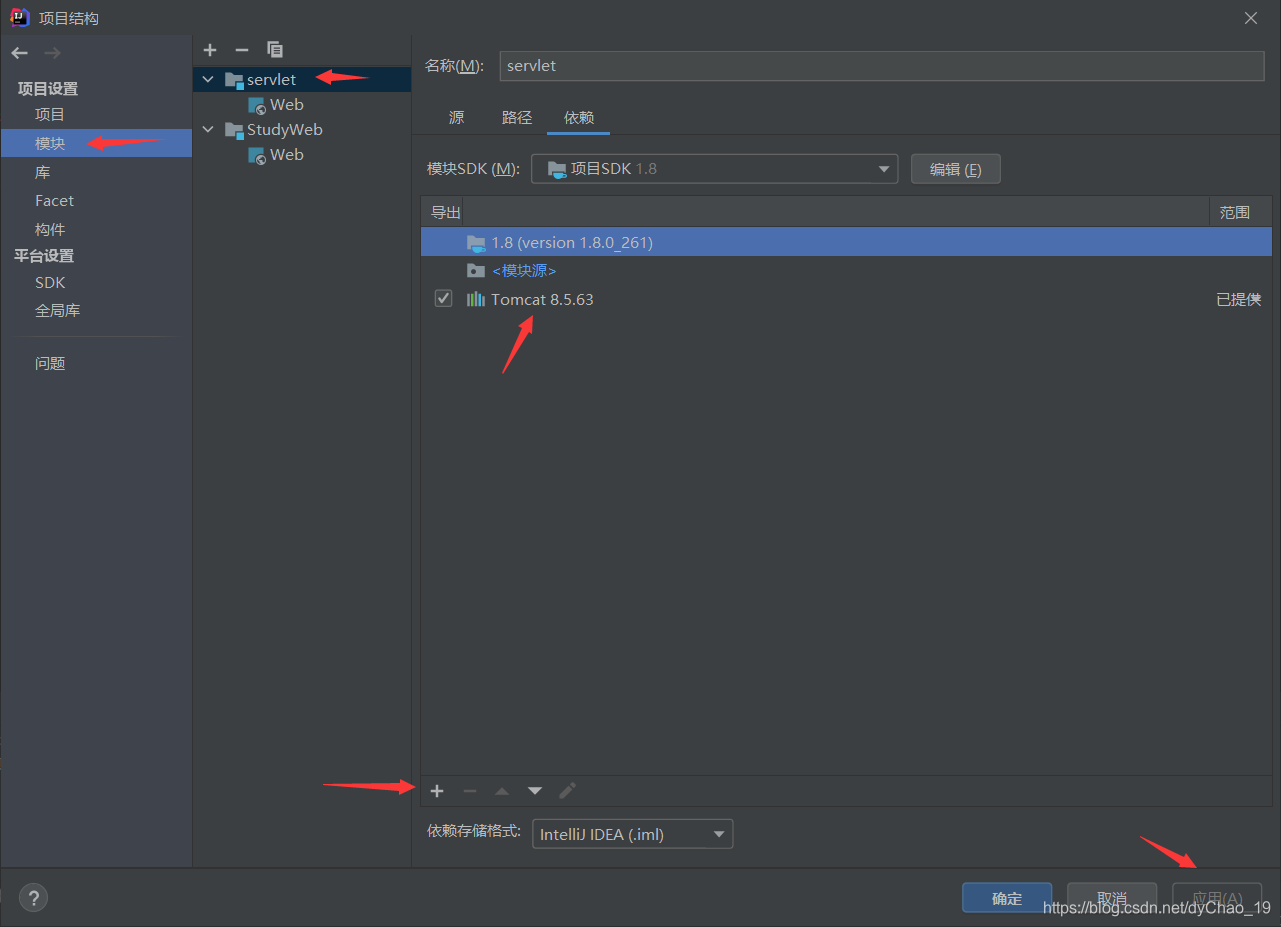The width and height of the screenshot is (1281, 927).
Task: Move dependency up with arrow icon
Action: pos(502,791)
